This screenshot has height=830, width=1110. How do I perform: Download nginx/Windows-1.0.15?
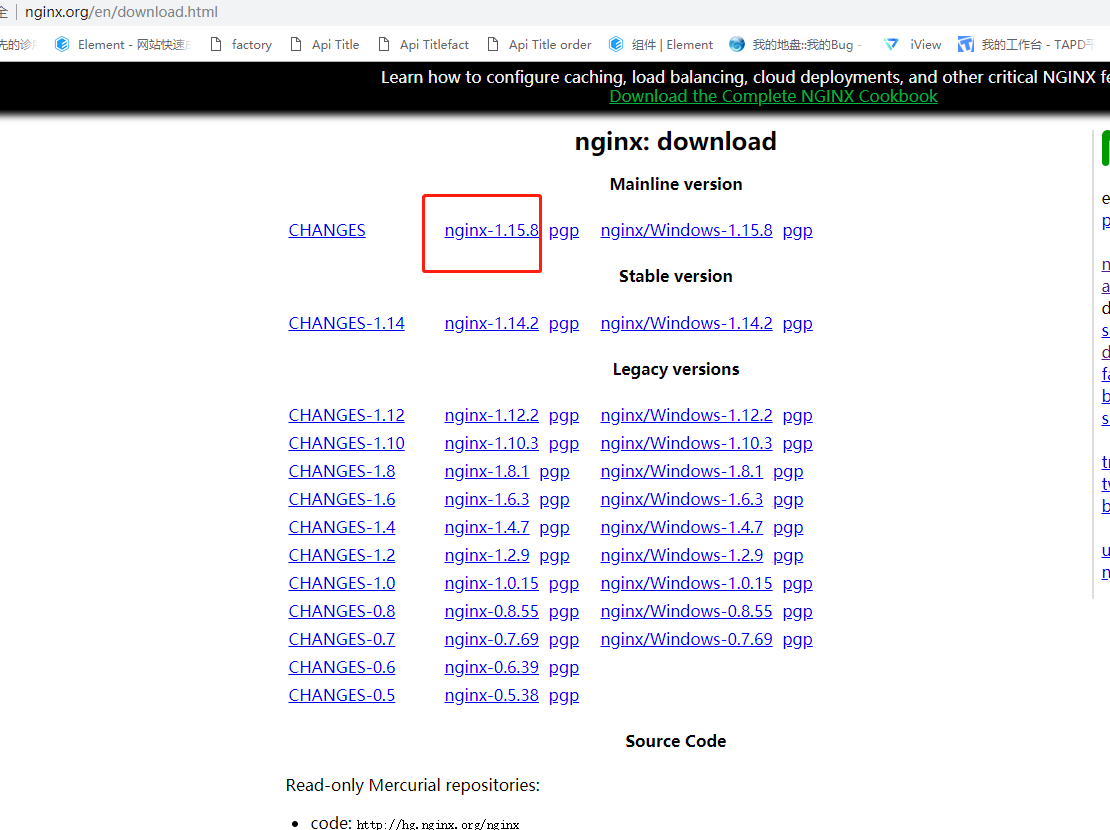click(686, 583)
